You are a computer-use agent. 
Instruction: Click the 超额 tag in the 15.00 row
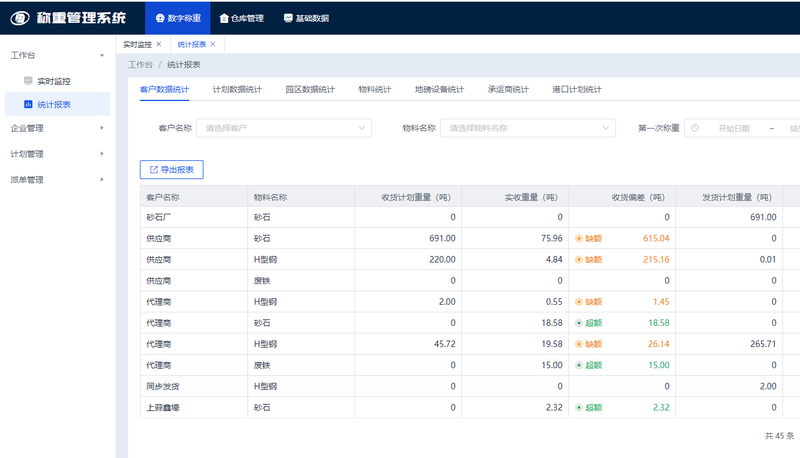tap(589, 365)
